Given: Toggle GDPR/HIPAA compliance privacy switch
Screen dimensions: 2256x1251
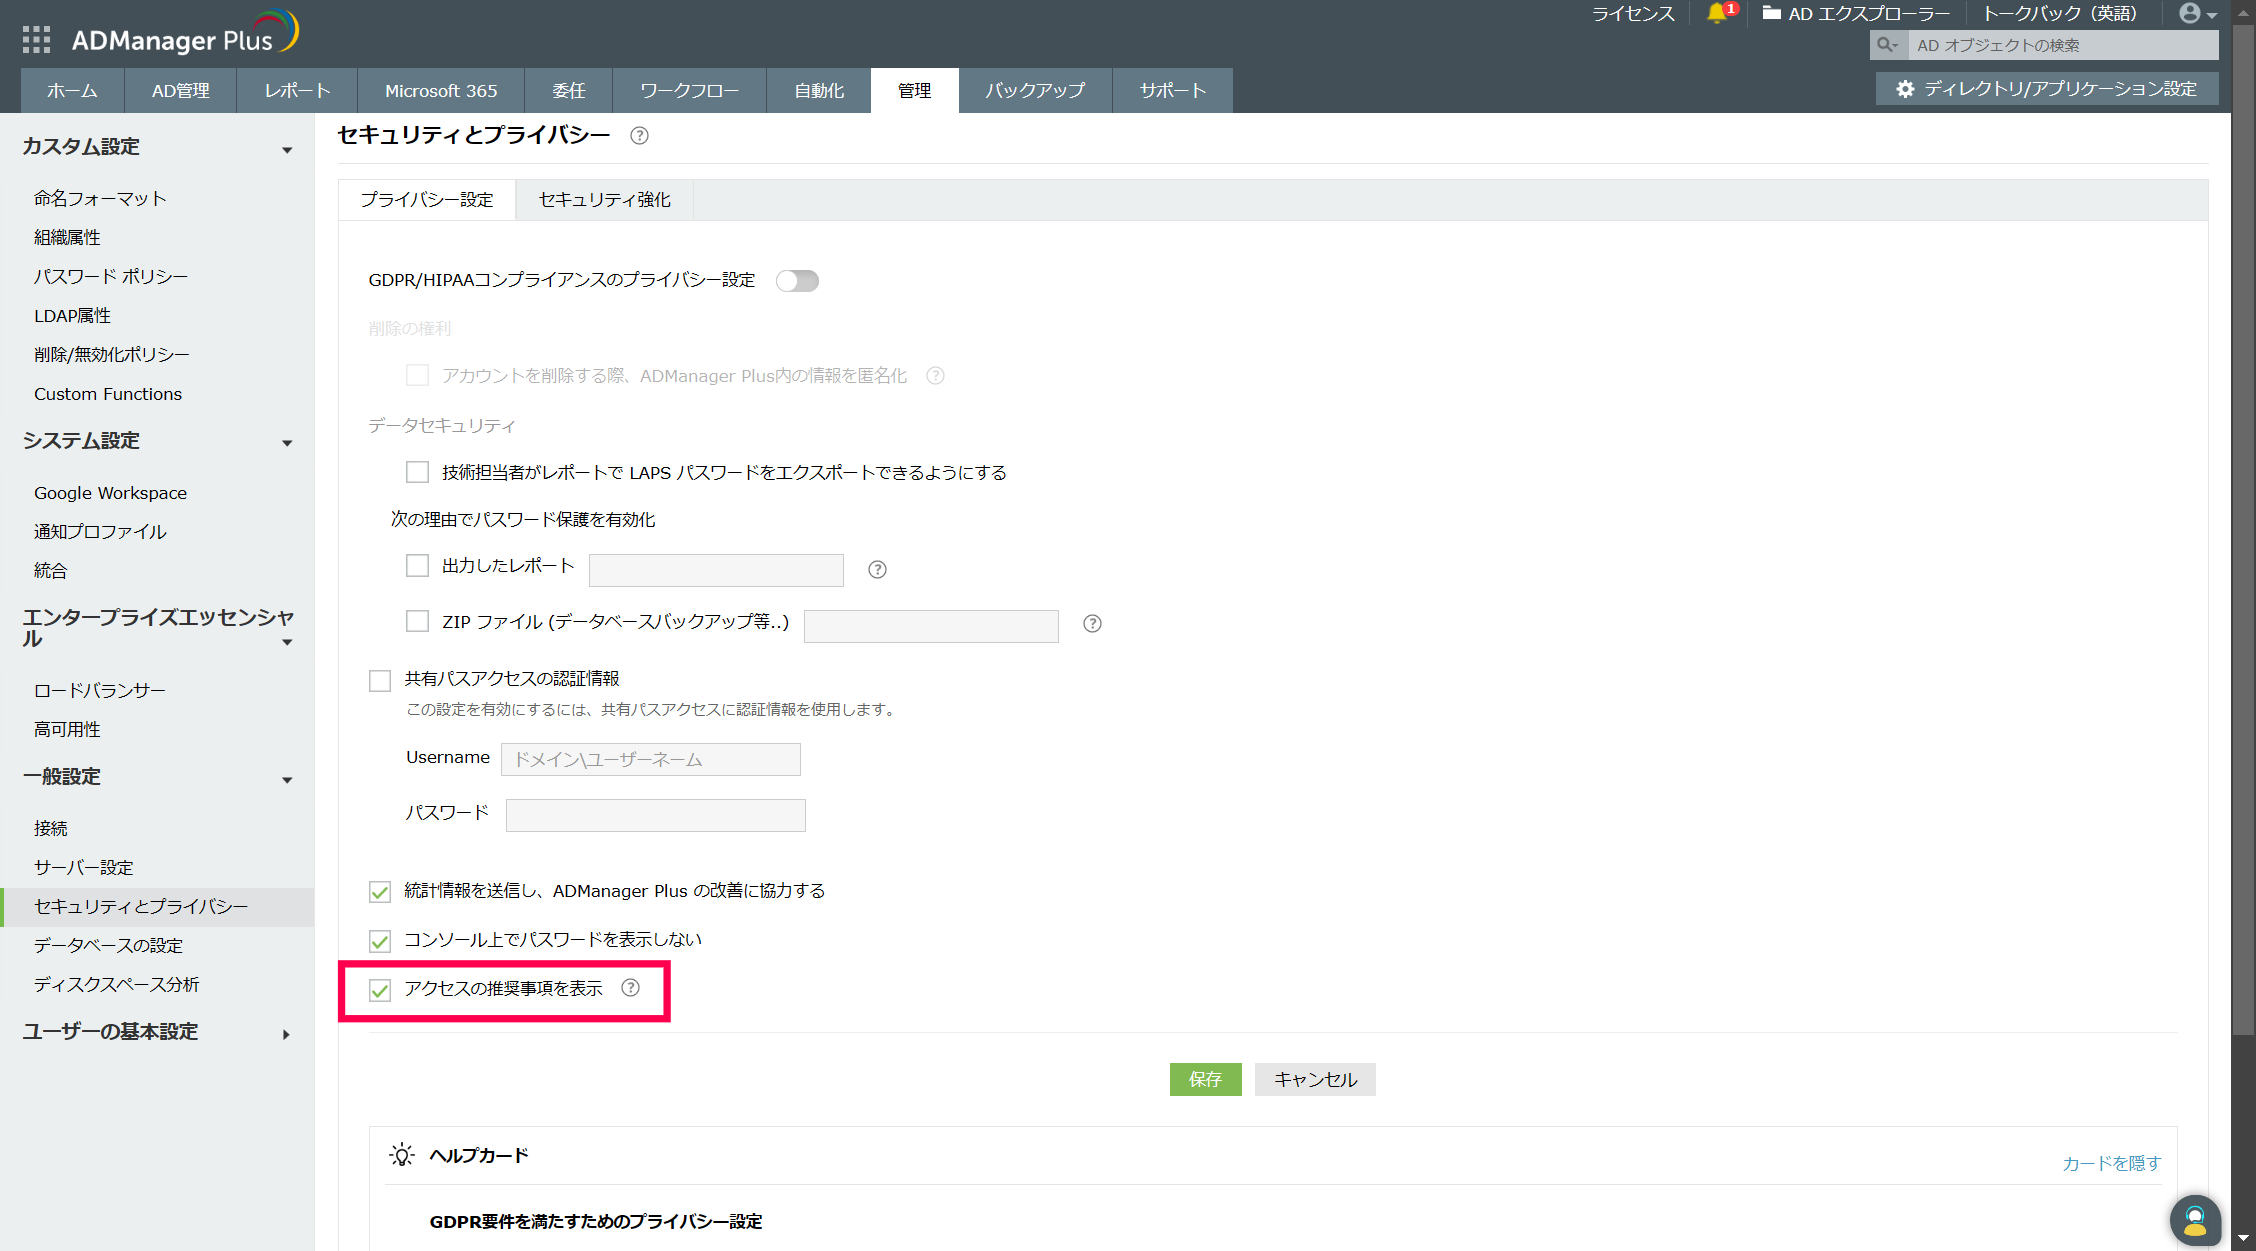Looking at the screenshot, I should pyautogui.click(x=797, y=281).
